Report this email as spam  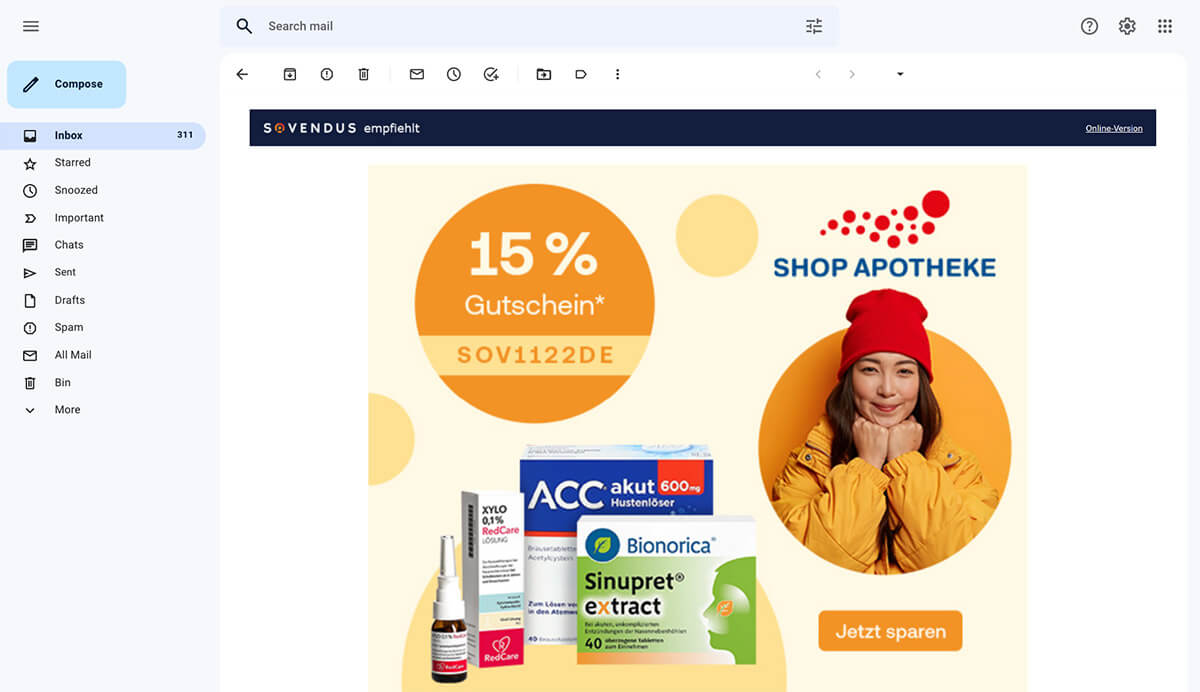[327, 74]
